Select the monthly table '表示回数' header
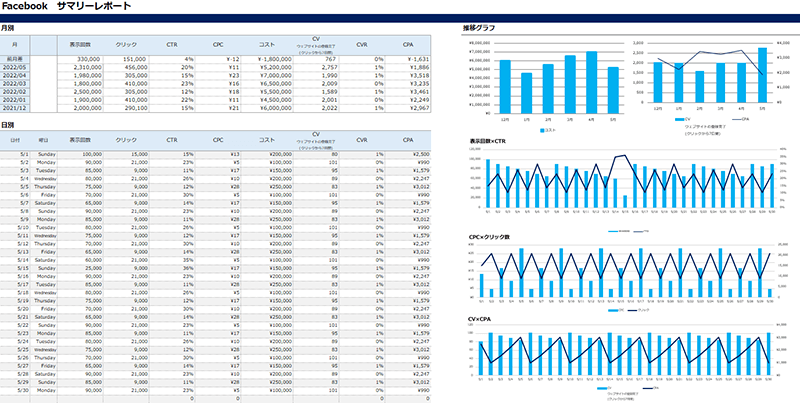800x403 pixels. (x=80, y=45)
